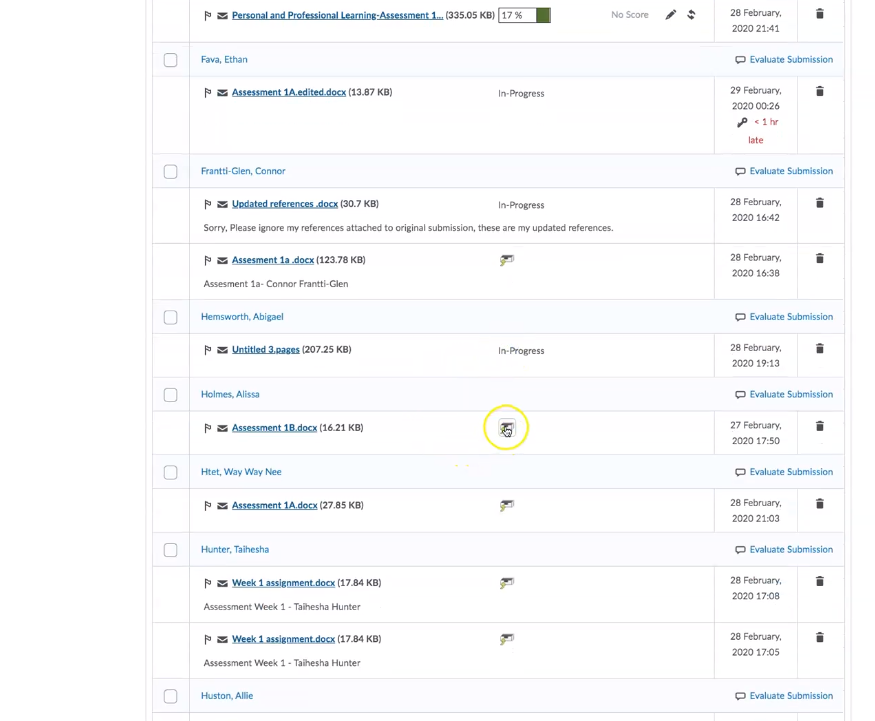Select the checkbox for Fava, Ethan
This screenshot has width=875, height=721.
(x=171, y=60)
